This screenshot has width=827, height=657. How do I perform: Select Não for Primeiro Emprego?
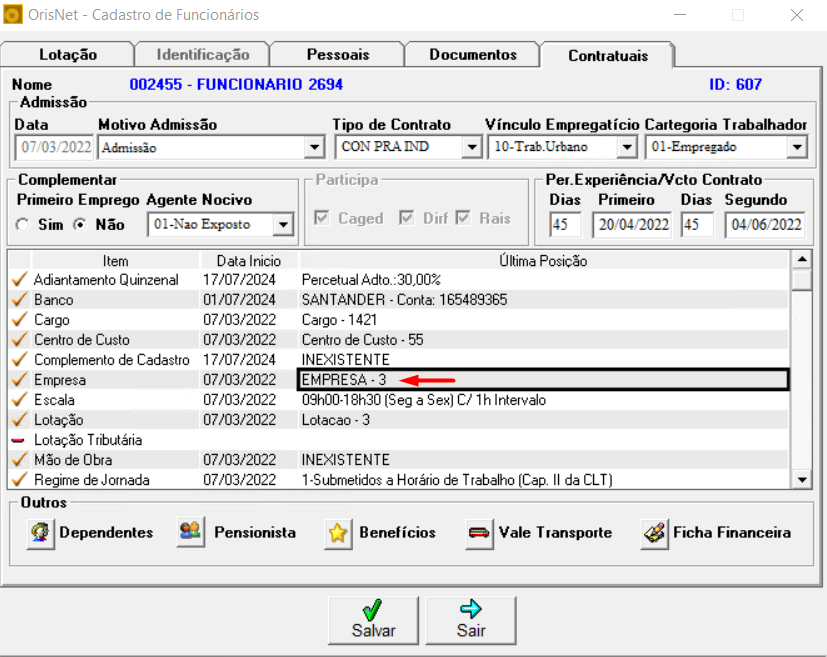(80, 225)
